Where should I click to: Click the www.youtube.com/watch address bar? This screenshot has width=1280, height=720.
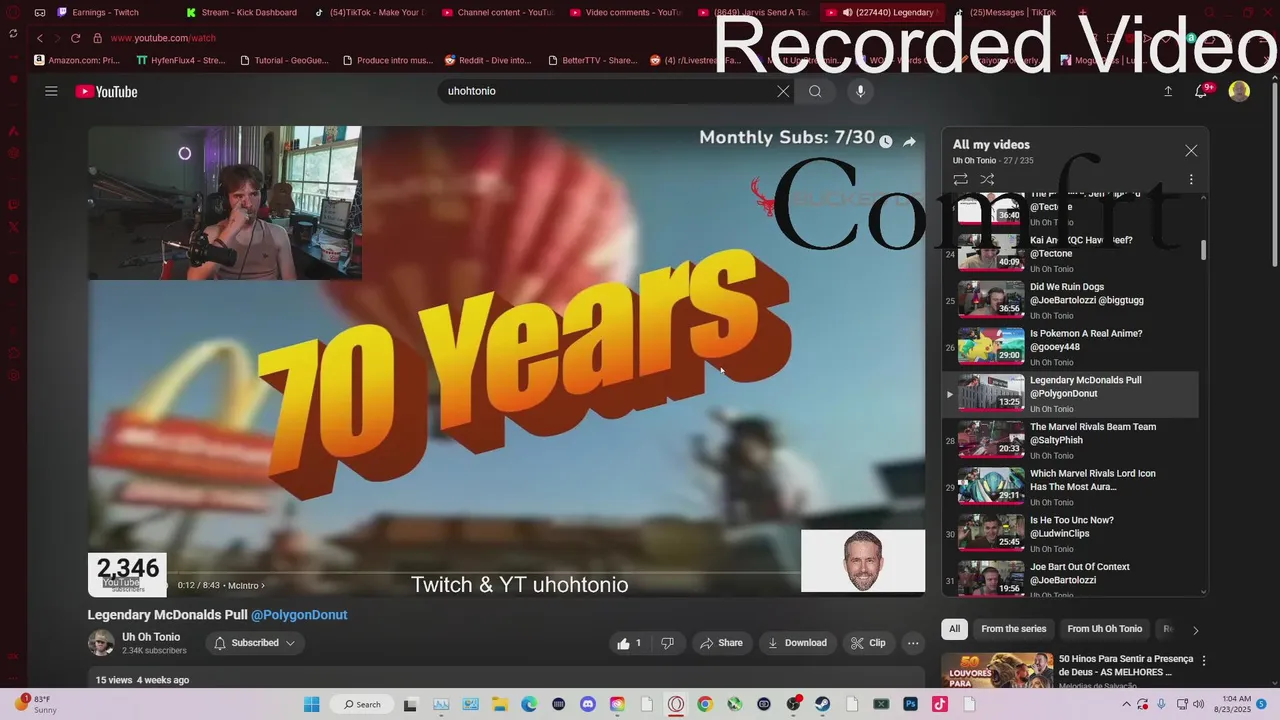163,38
